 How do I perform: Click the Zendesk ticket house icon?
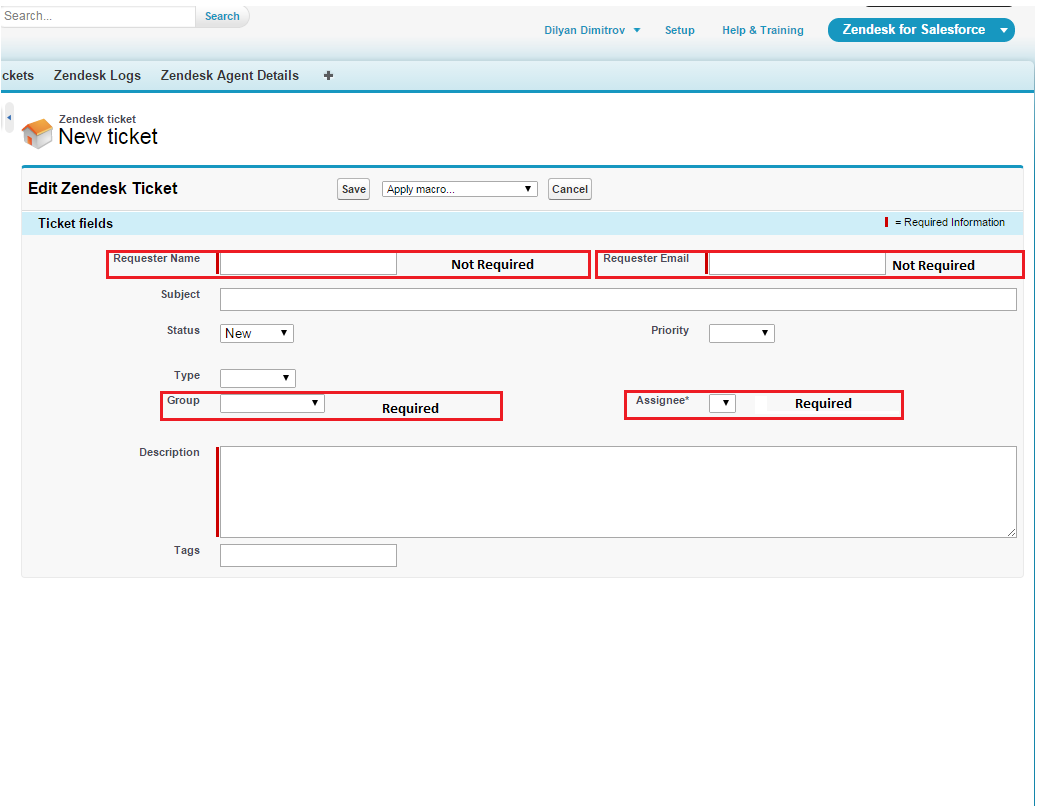[37, 133]
